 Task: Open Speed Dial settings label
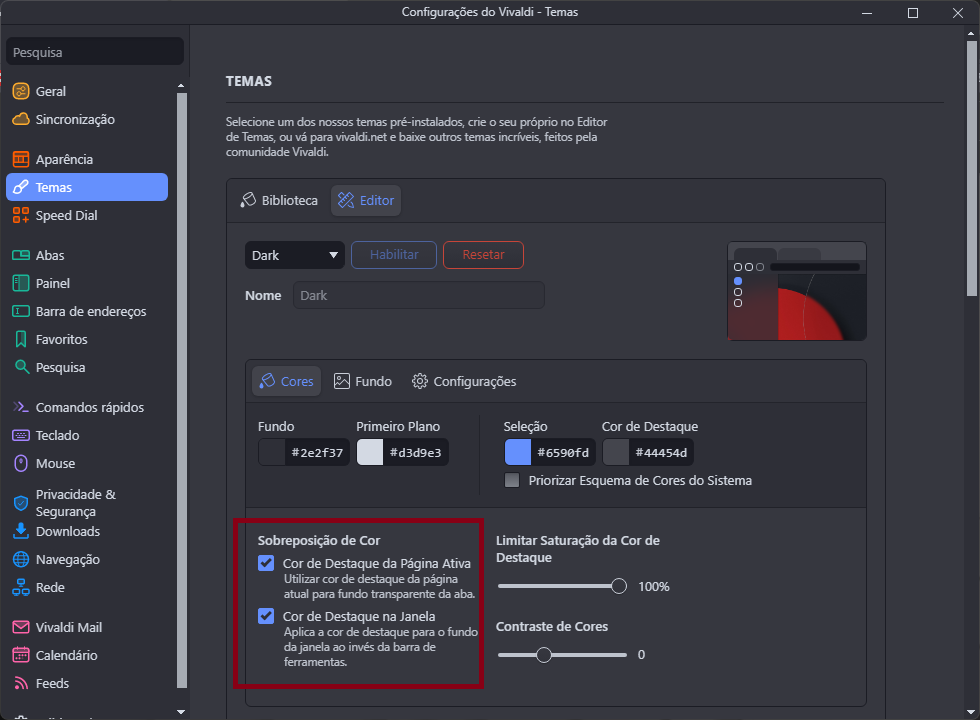(66, 216)
